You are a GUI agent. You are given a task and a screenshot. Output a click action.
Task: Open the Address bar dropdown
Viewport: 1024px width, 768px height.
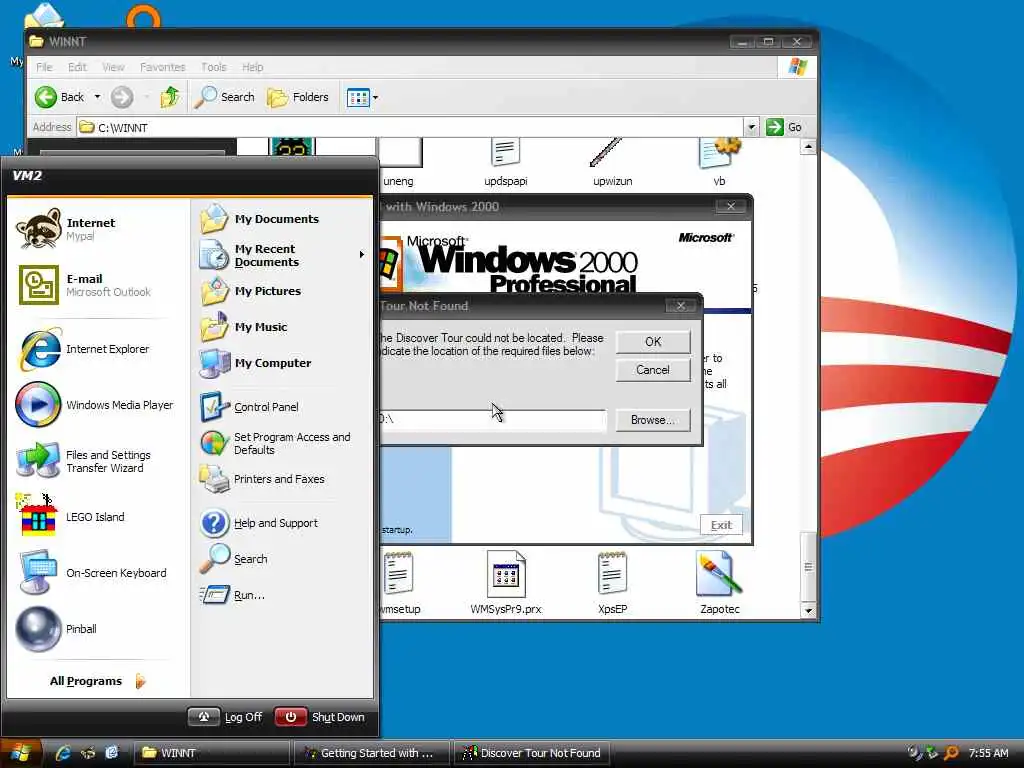(752, 127)
